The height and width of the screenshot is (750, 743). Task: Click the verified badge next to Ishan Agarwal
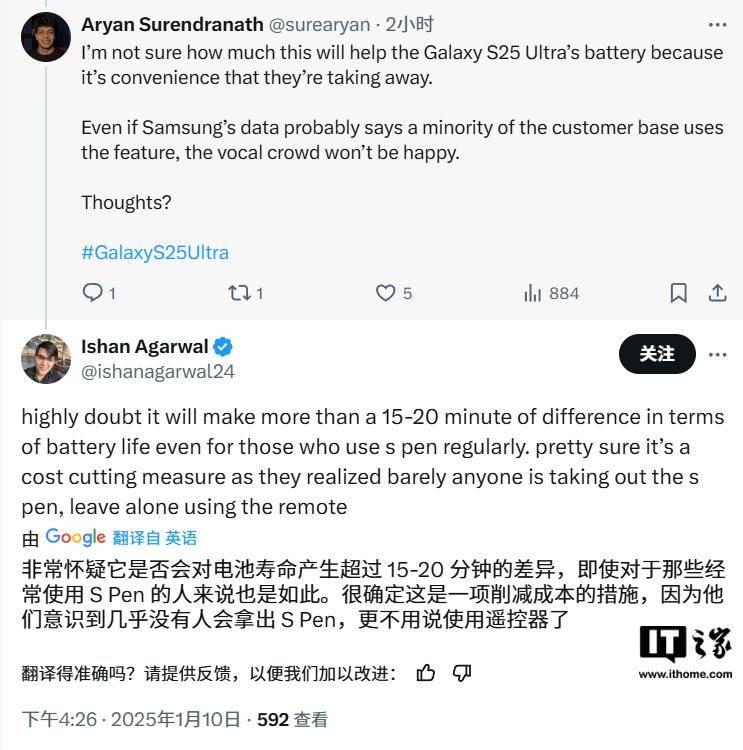coord(222,347)
